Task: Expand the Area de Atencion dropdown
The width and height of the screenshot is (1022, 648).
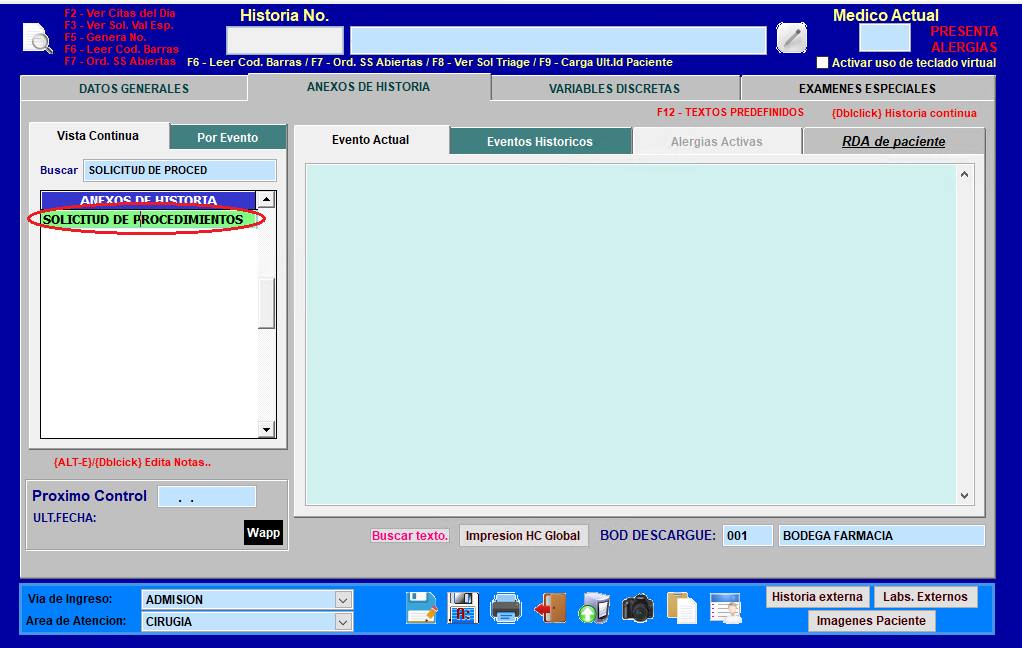Action: tap(343, 622)
